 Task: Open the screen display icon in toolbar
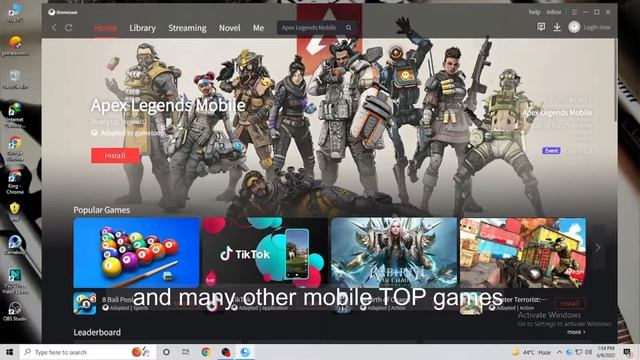541,27
